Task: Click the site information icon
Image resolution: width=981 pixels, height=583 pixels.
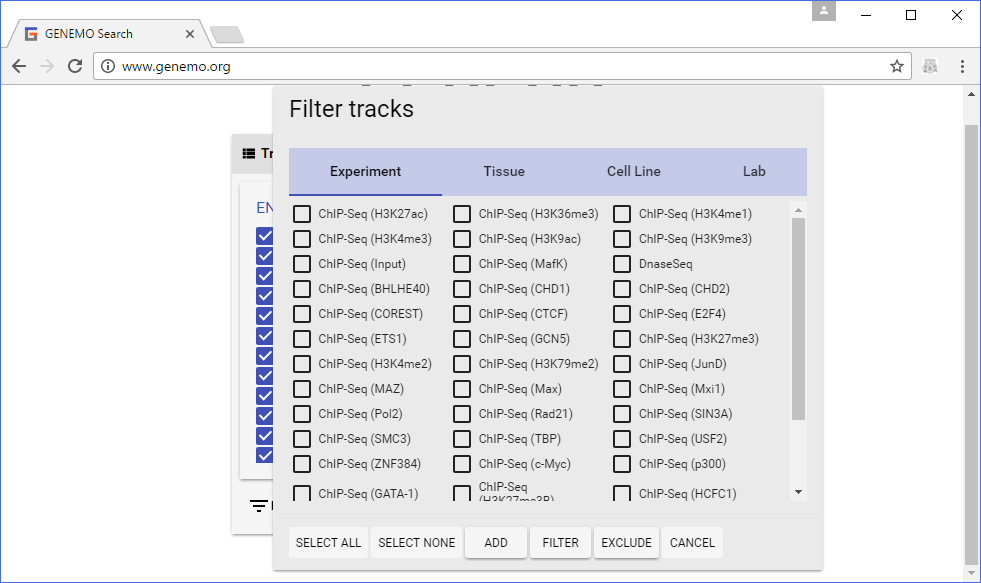Action: click(x=108, y=67)
